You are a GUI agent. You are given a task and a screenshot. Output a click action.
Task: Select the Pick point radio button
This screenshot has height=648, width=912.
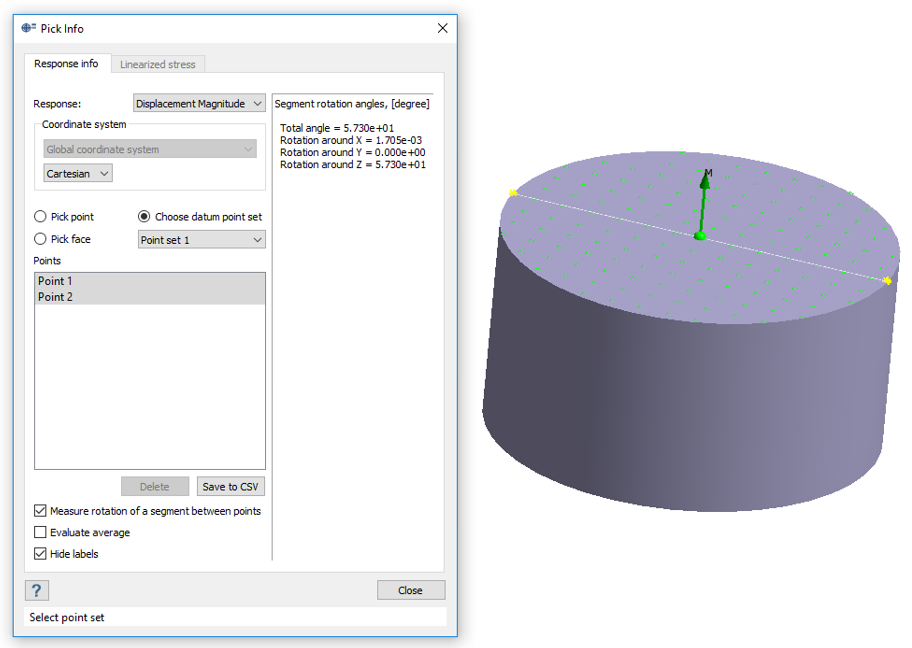pos(41,217)
